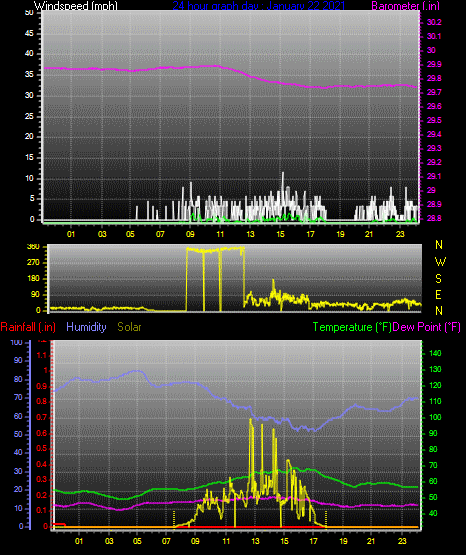The width and height of the screenshot is (466, 555).
Task: Select hour 05 below the humidity graph
Action: click(137, 541)
